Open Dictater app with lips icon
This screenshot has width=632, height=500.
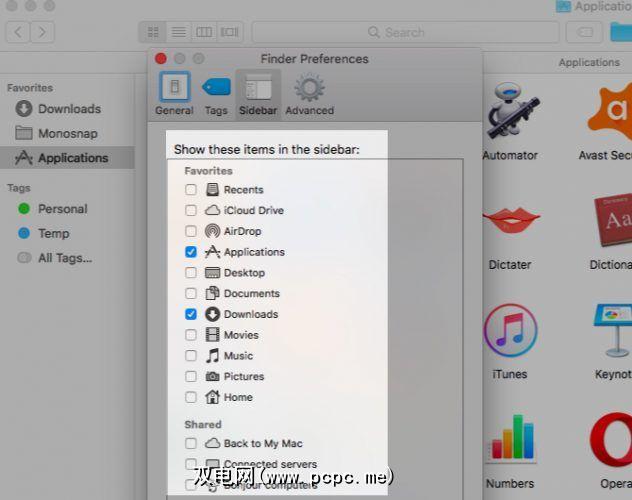click(x=511, y=220)
